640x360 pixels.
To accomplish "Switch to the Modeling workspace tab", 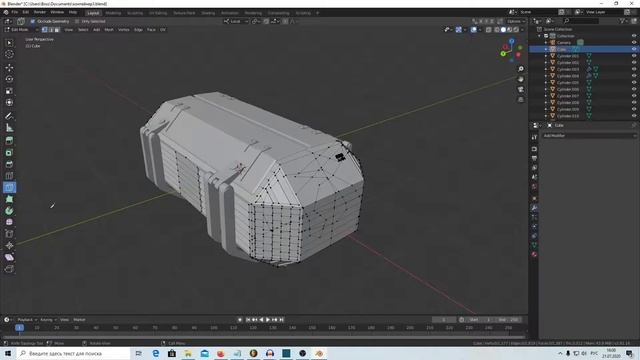I will [x=113, y=13].
